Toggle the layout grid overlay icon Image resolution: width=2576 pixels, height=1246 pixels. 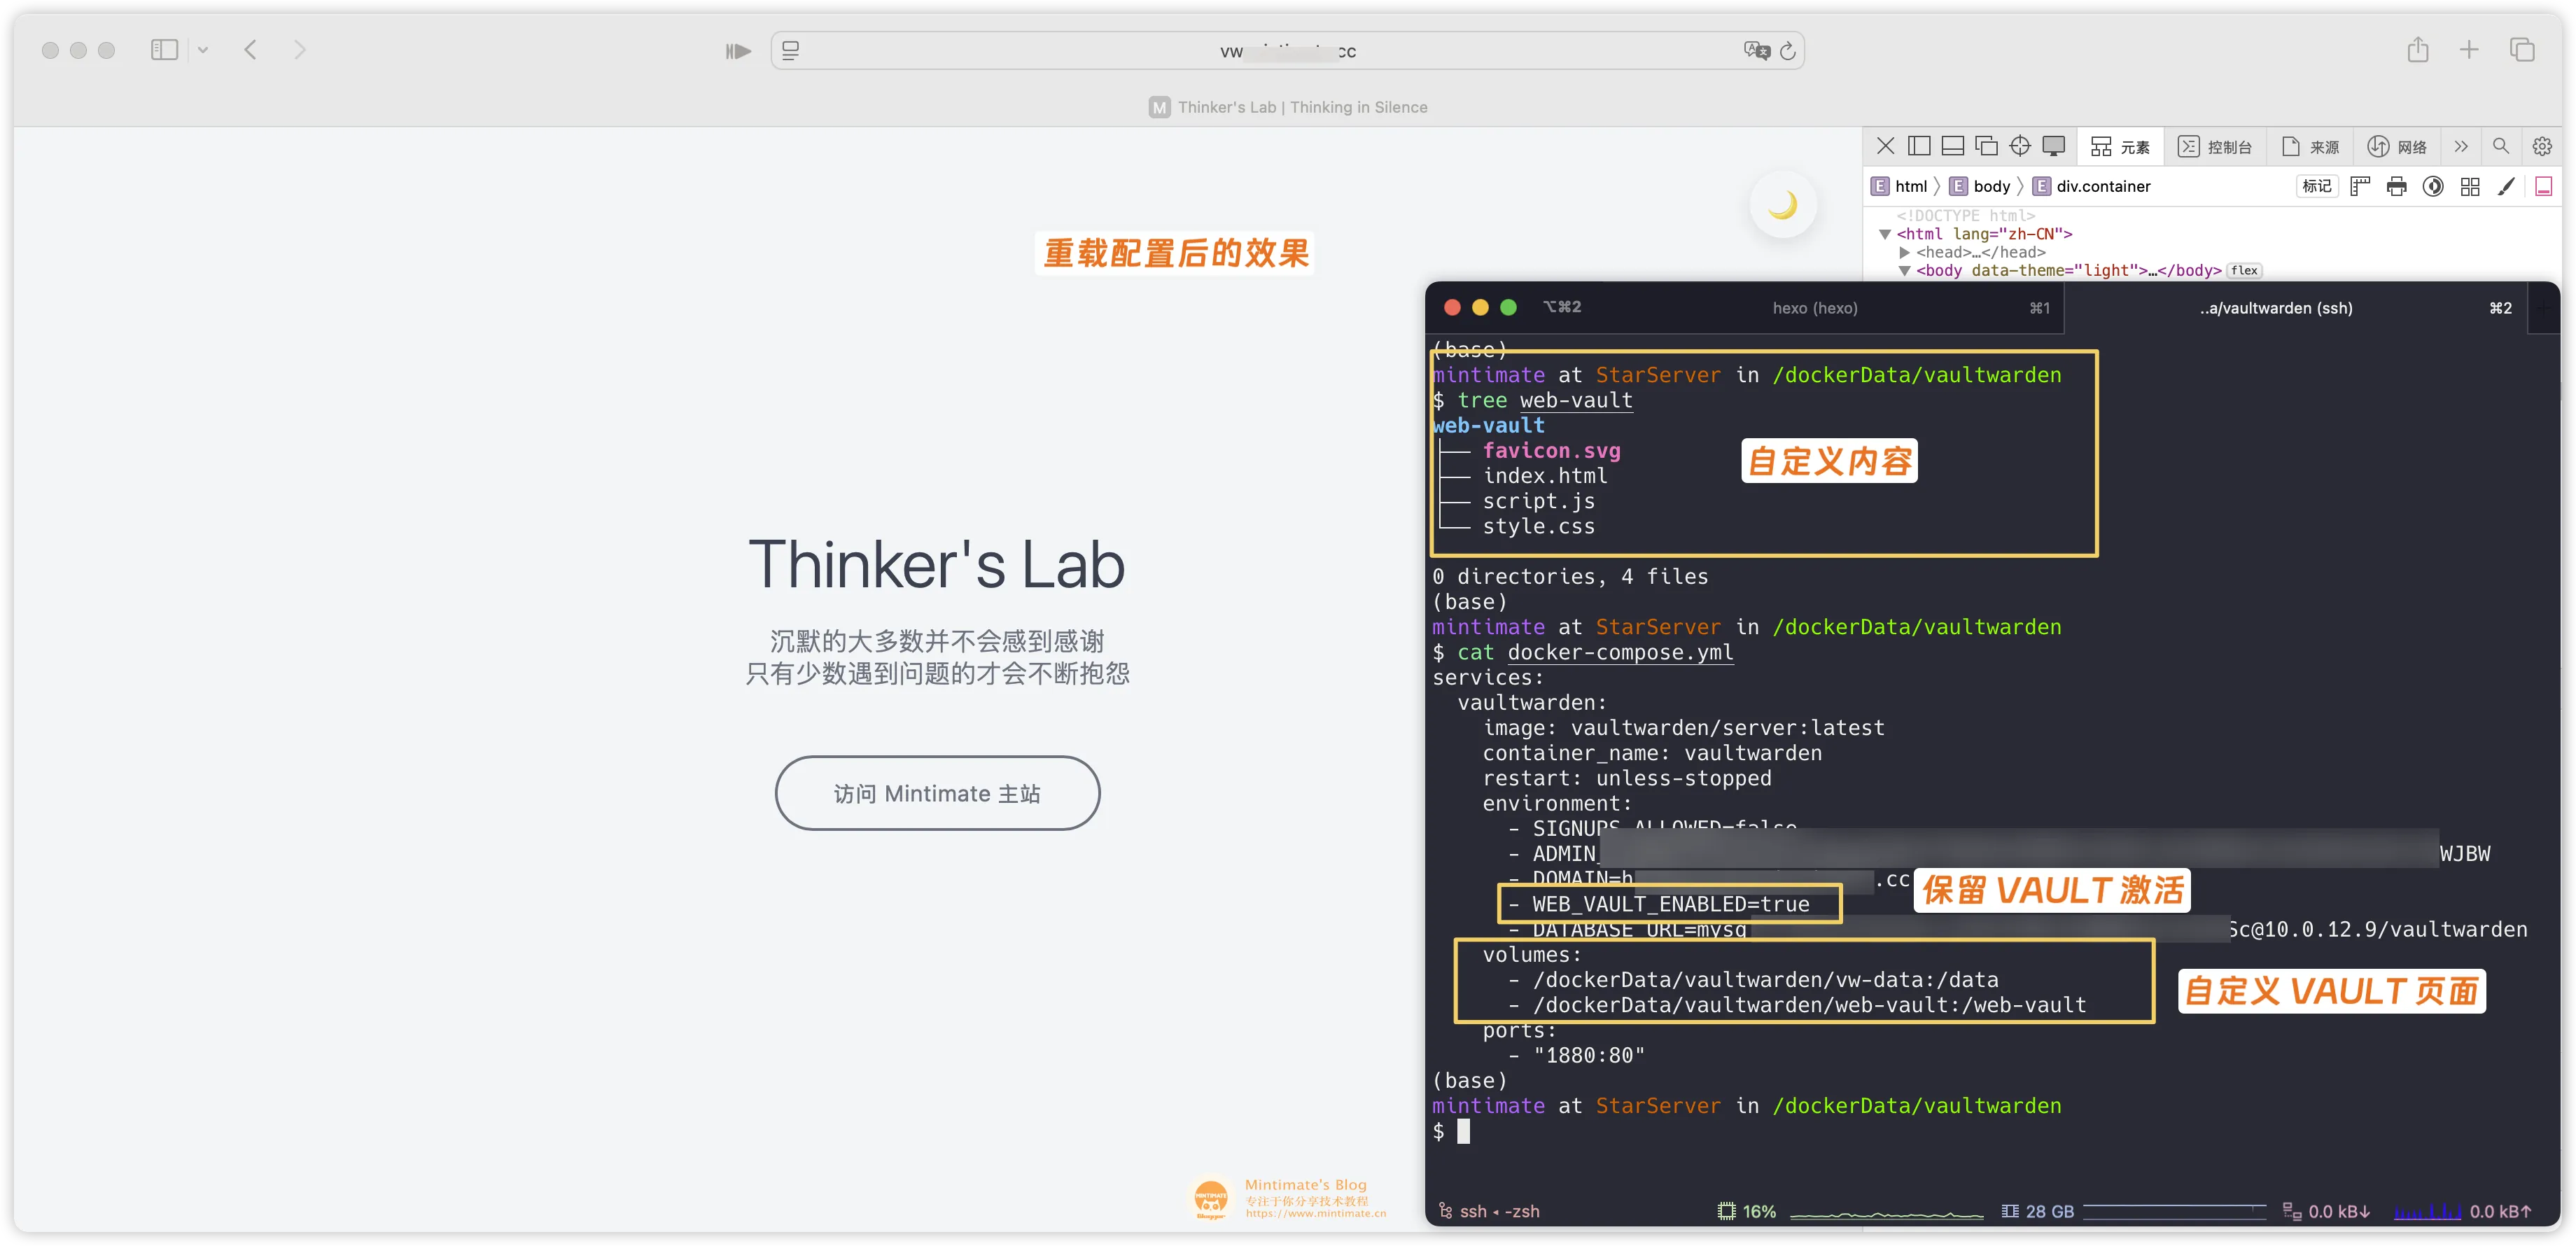coord(2470,187)
